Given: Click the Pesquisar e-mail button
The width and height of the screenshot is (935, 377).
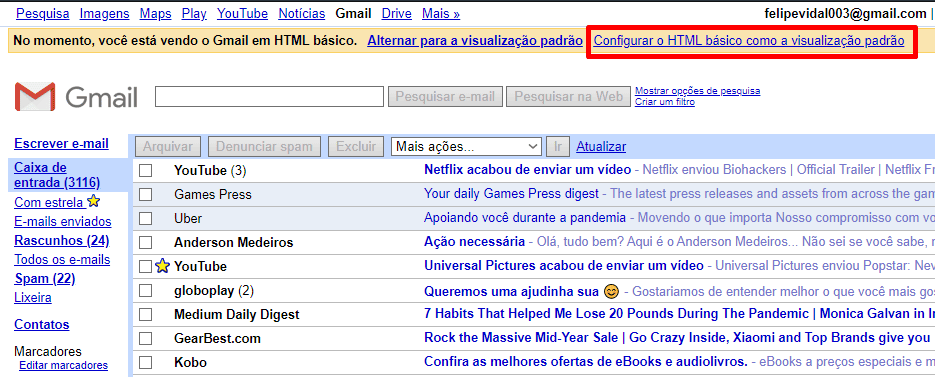Looking at the screenshot, I should click(x=445, y=97).
